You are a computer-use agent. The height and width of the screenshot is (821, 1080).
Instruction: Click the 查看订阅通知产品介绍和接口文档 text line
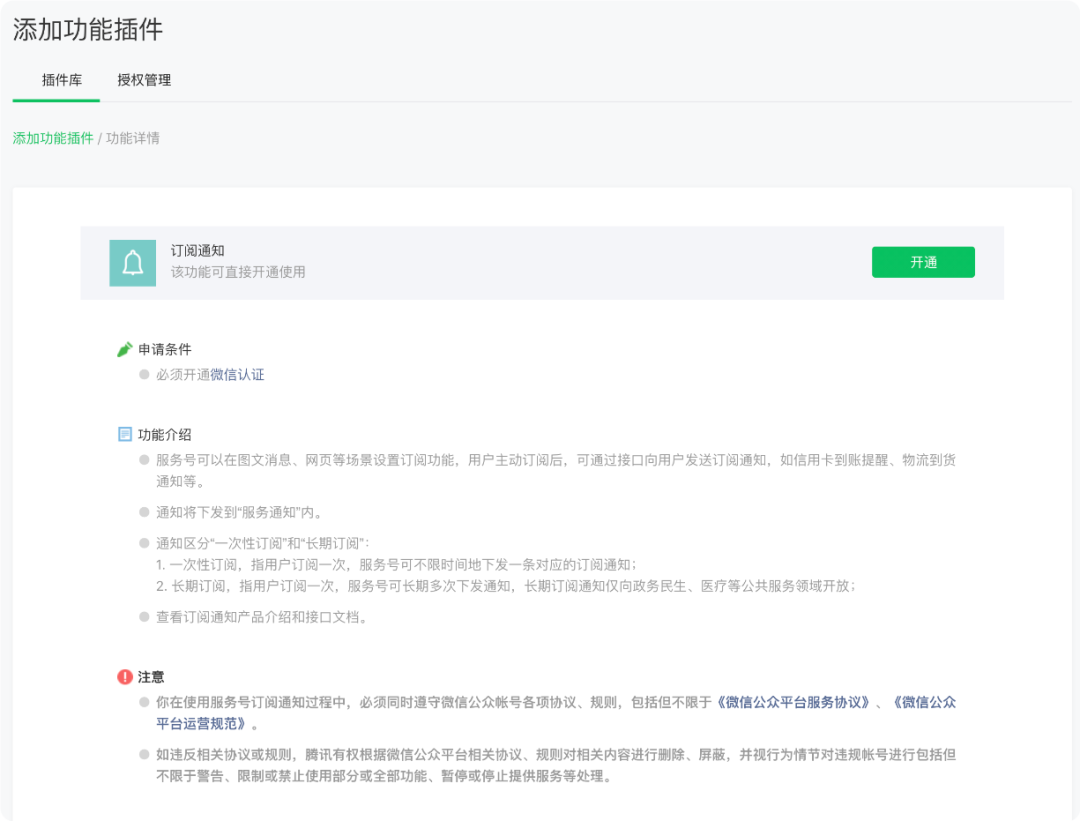tap(262, 617)
